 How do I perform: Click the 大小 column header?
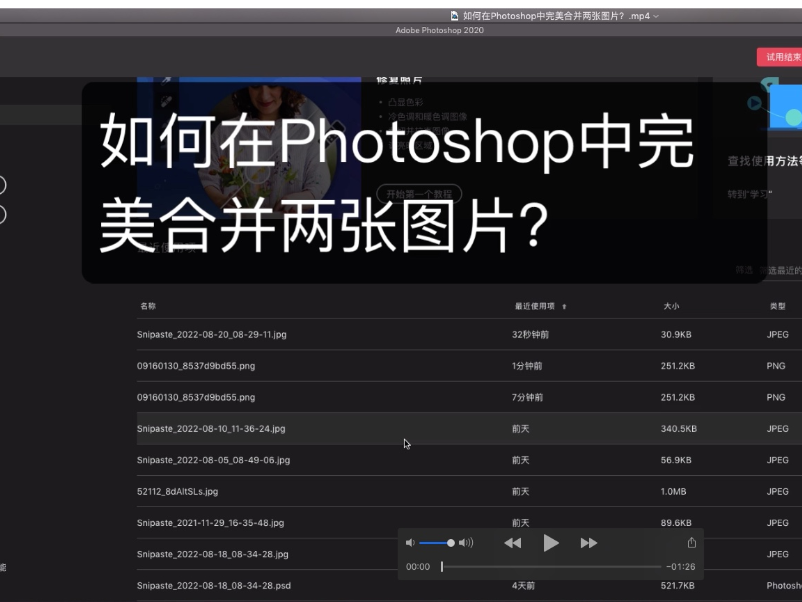[x=672, y=306]
